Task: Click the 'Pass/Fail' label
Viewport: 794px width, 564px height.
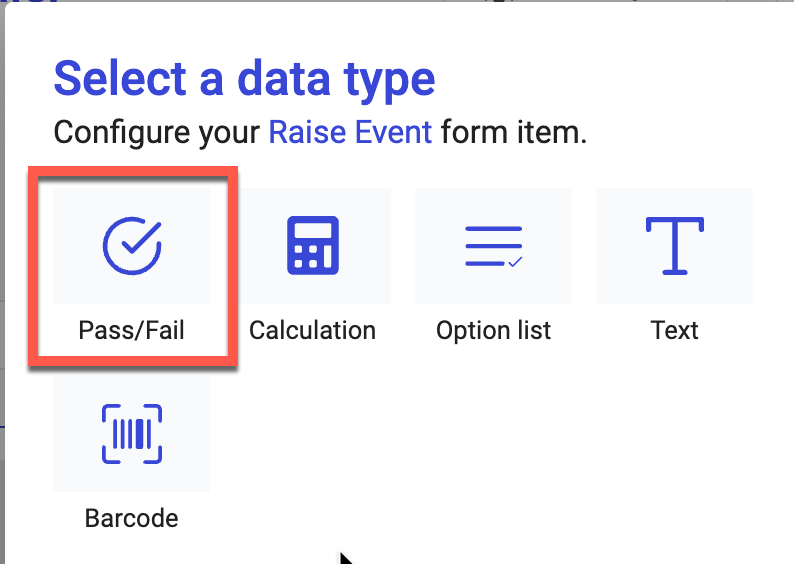Action: [x=132, y=330]
